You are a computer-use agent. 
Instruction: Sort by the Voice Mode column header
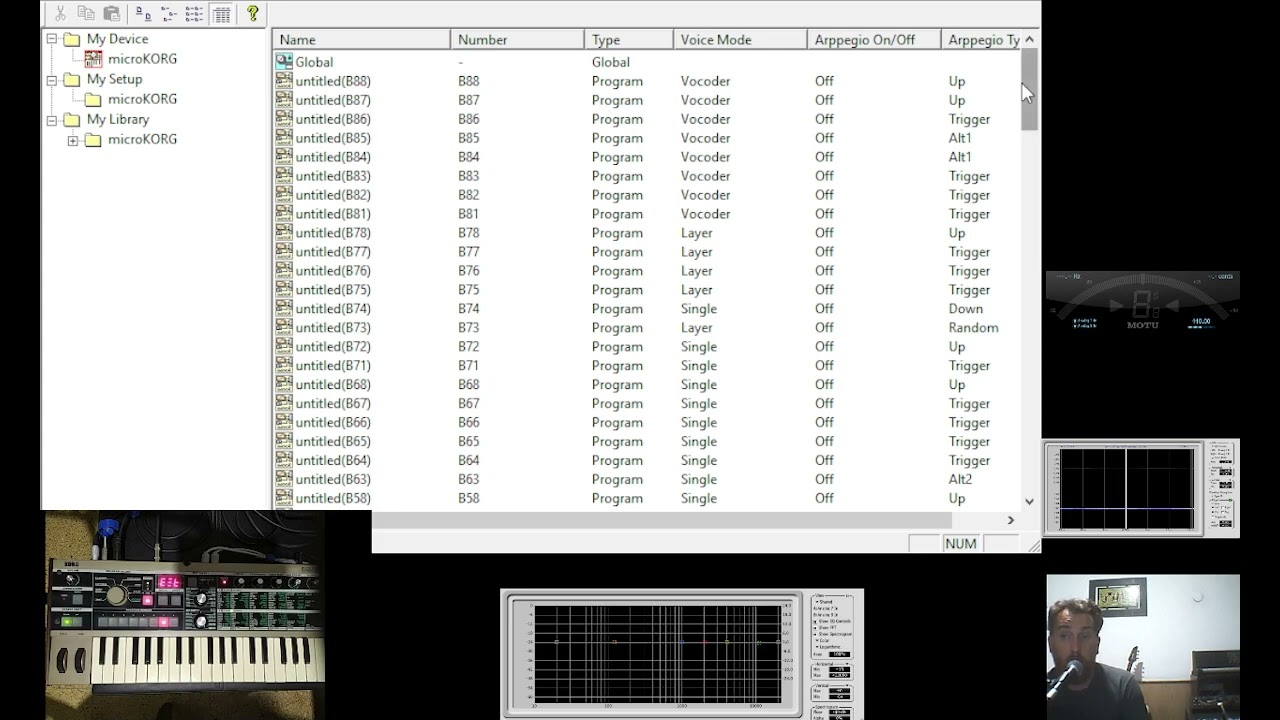[740, 40]
